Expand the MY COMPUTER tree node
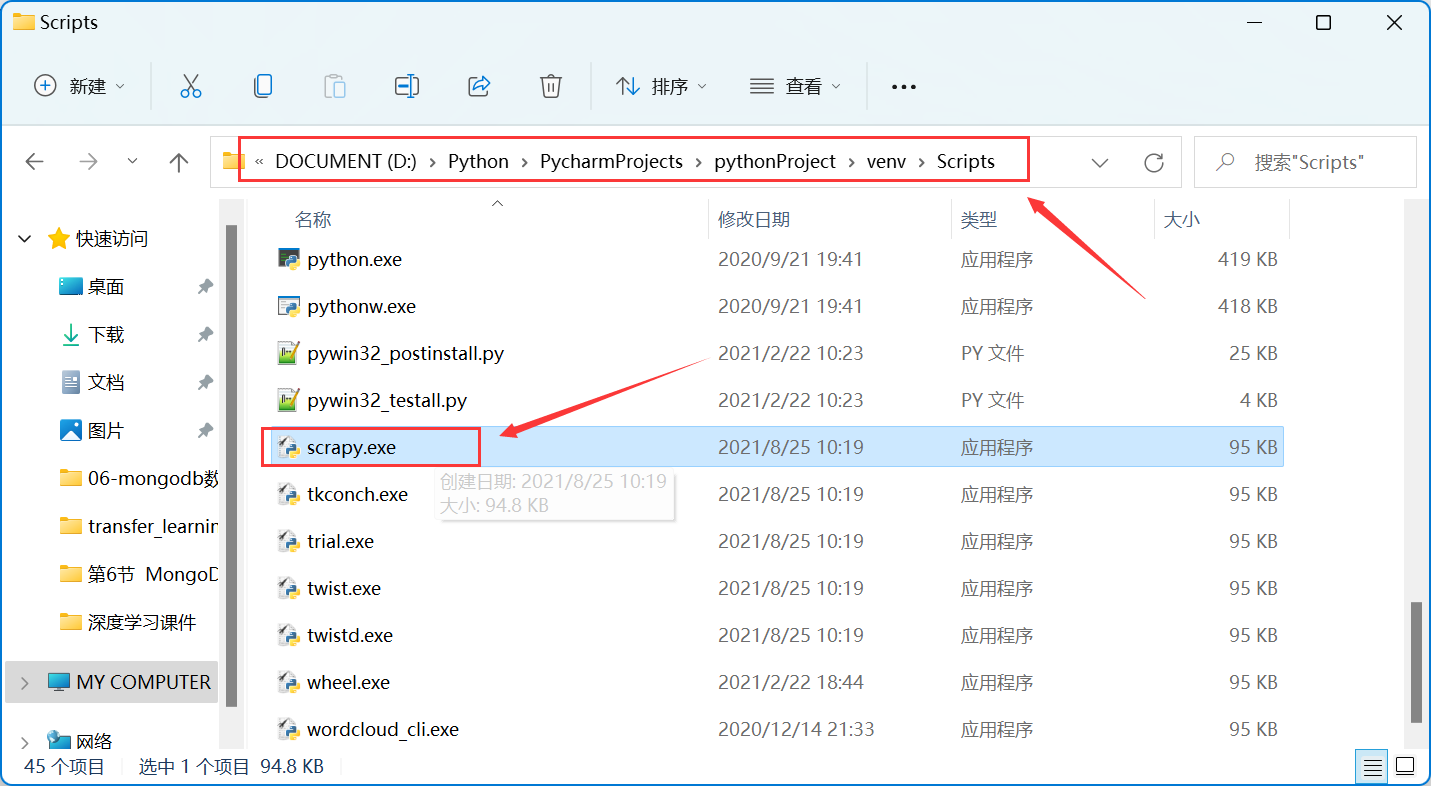This screenshot has height=786, width=1431. coord(25,683)
